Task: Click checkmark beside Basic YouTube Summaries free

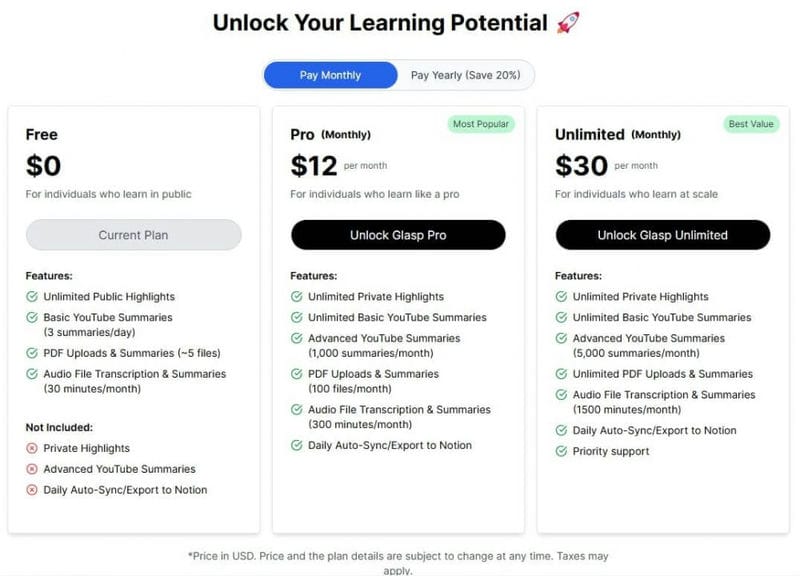Action: point(32,317)
